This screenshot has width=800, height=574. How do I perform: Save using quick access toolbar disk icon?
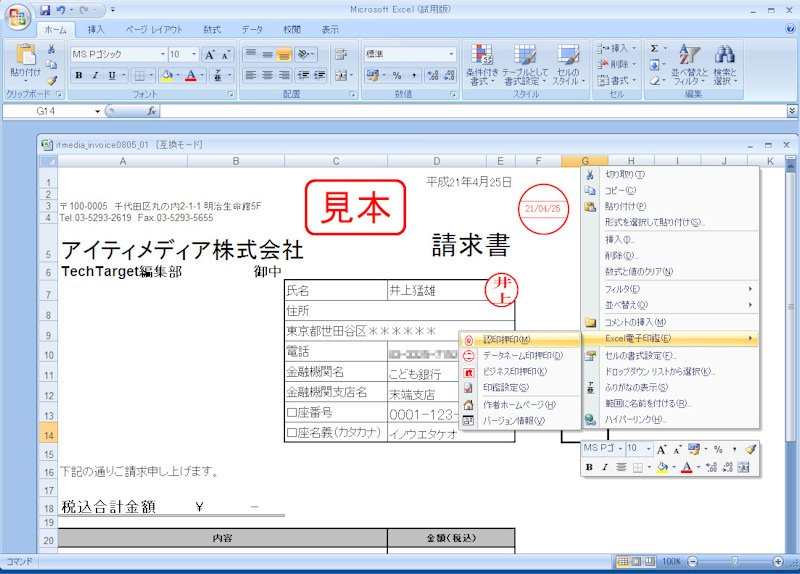point(45,10)
